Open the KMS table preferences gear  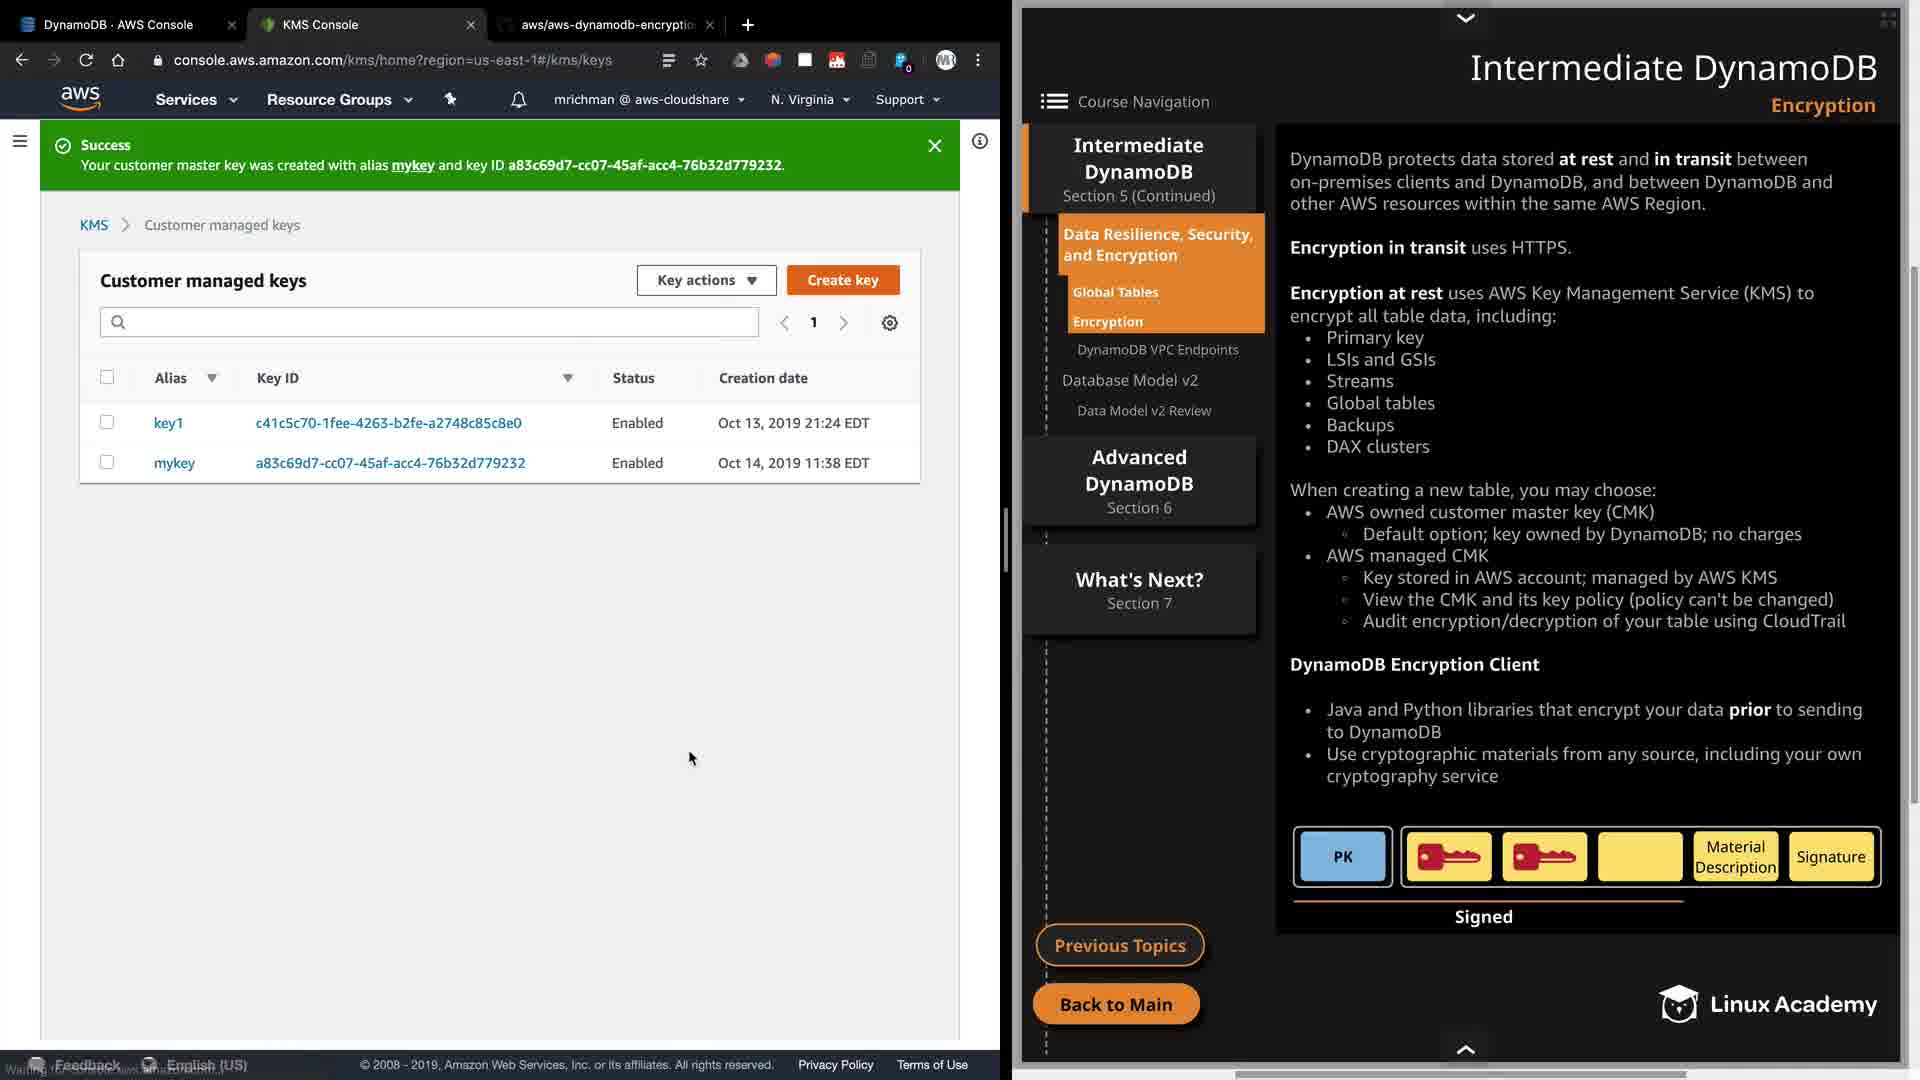click(x=889, y=323)
